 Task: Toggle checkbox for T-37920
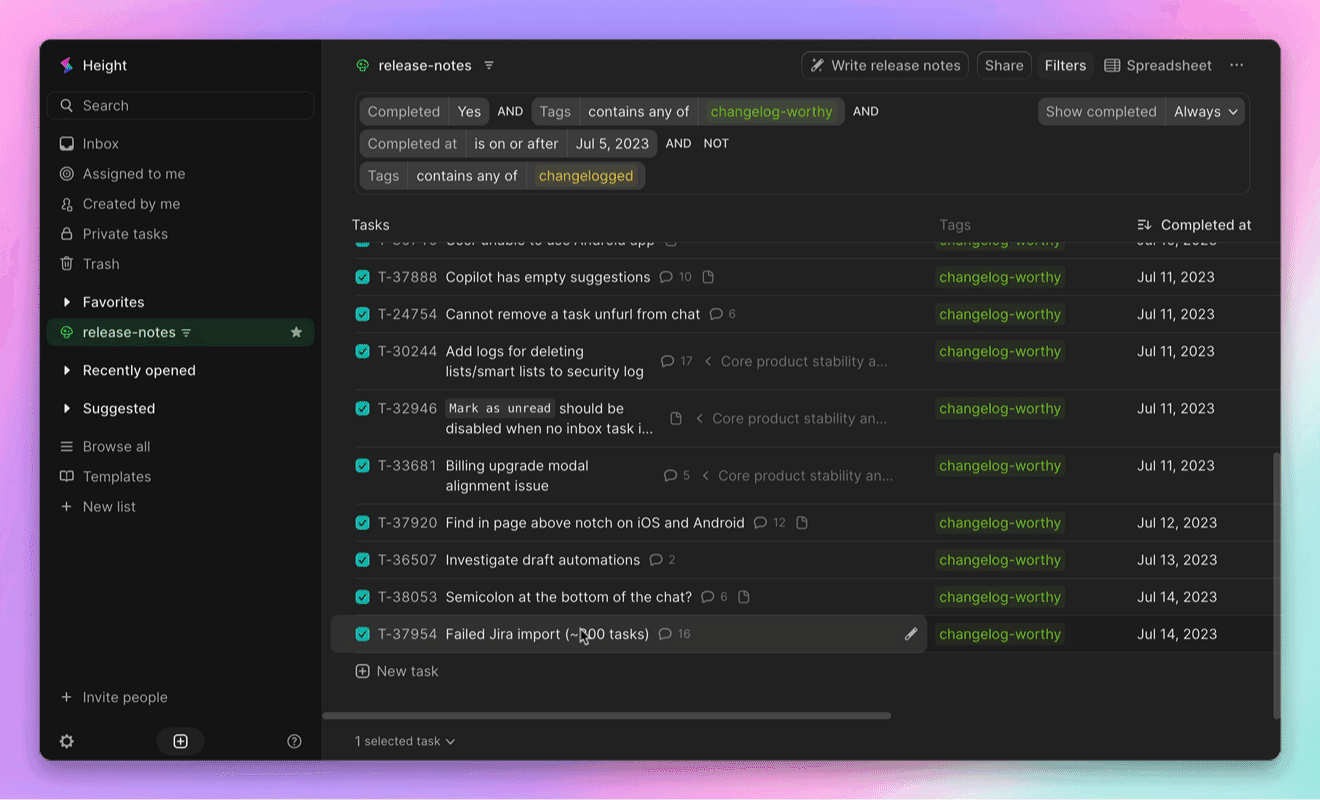(x=362, y=523)
